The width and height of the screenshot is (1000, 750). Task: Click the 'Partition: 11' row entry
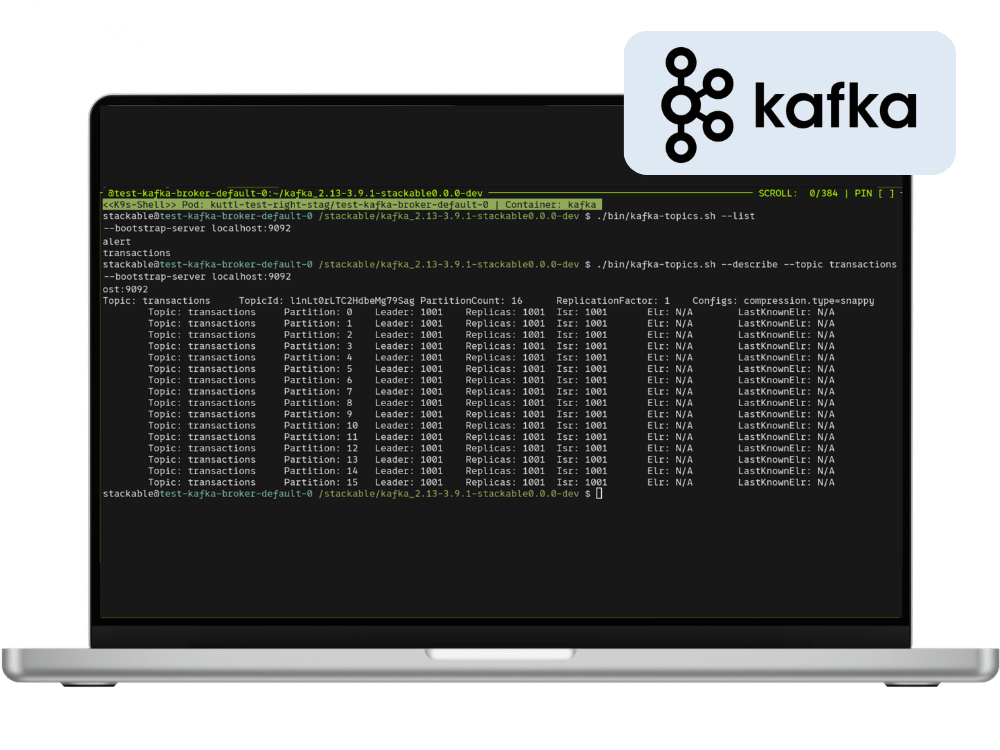tap(321, 437)
